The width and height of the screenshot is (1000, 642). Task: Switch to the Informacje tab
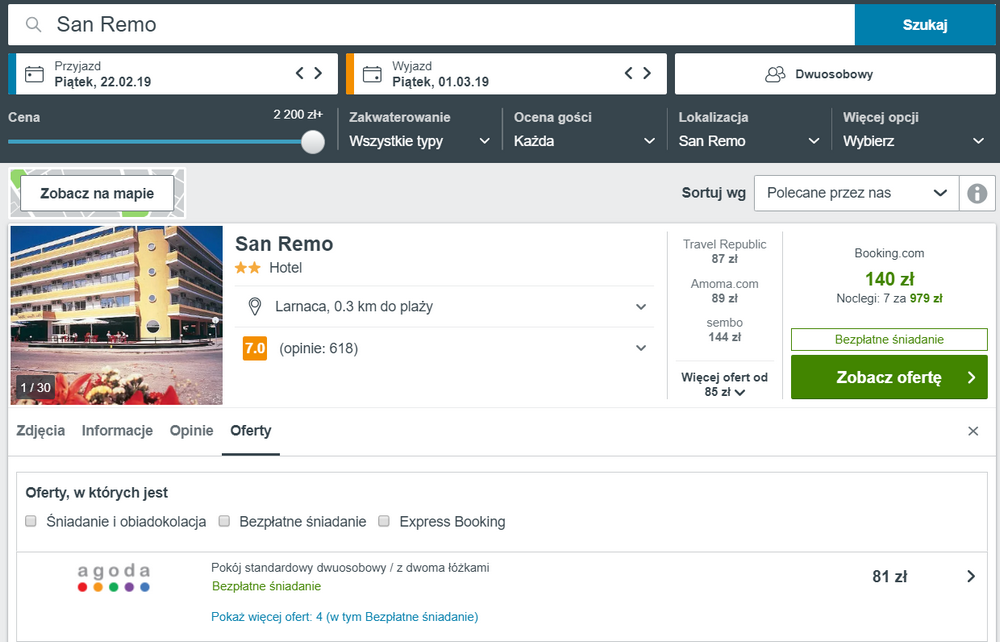(x=117, y=431)
